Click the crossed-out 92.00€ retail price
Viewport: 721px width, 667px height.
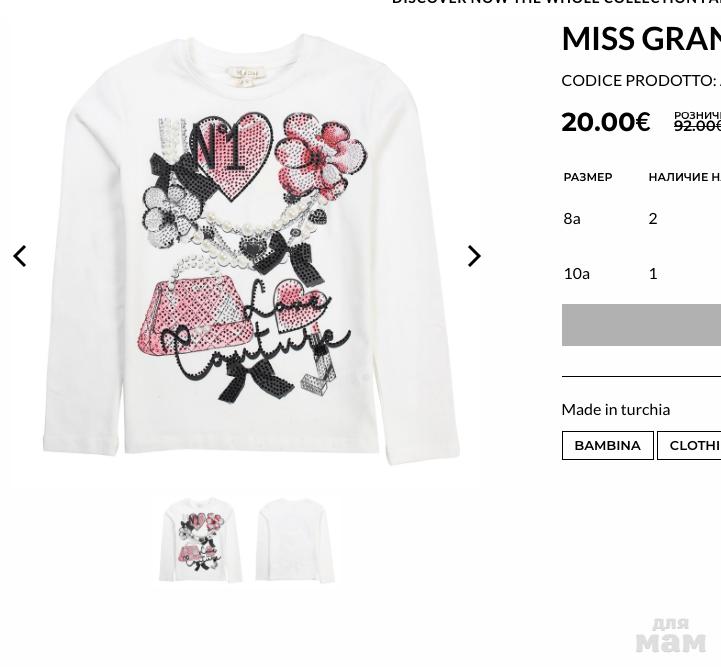[x=698, y=125]
